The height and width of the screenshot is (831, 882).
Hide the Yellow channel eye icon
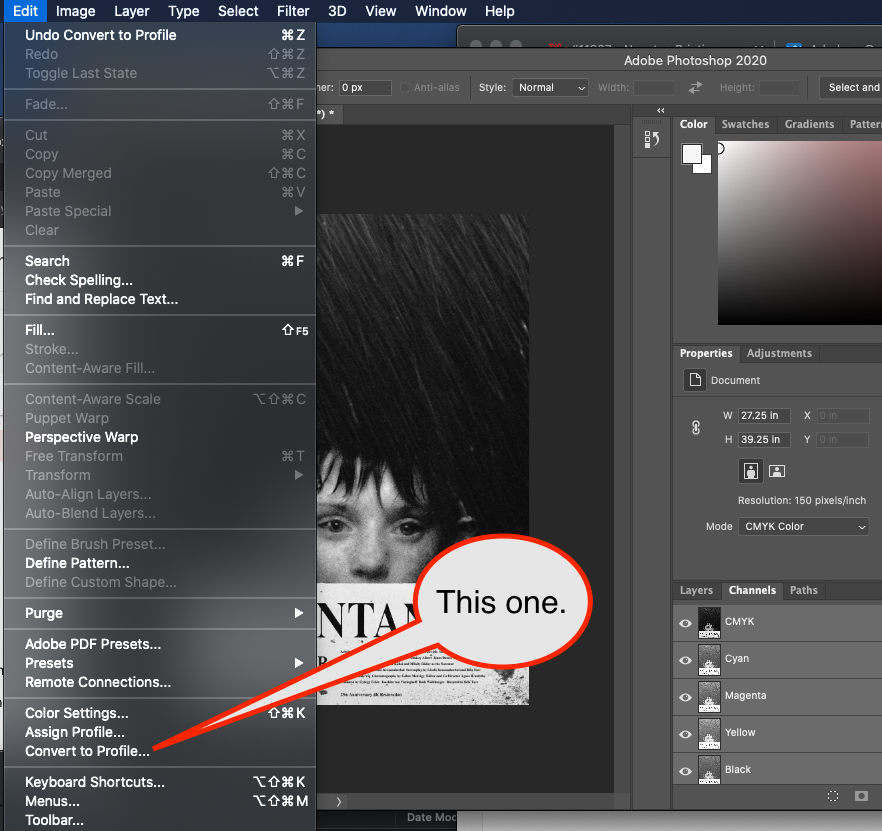686,733
